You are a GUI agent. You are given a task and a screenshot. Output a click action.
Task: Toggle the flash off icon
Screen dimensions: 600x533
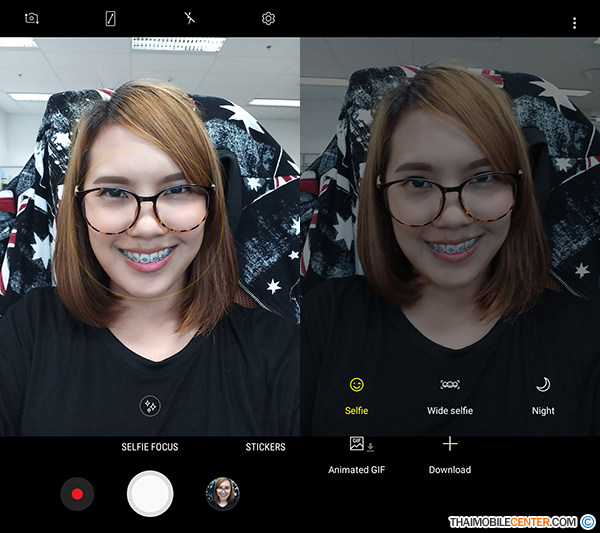point(189,18)
